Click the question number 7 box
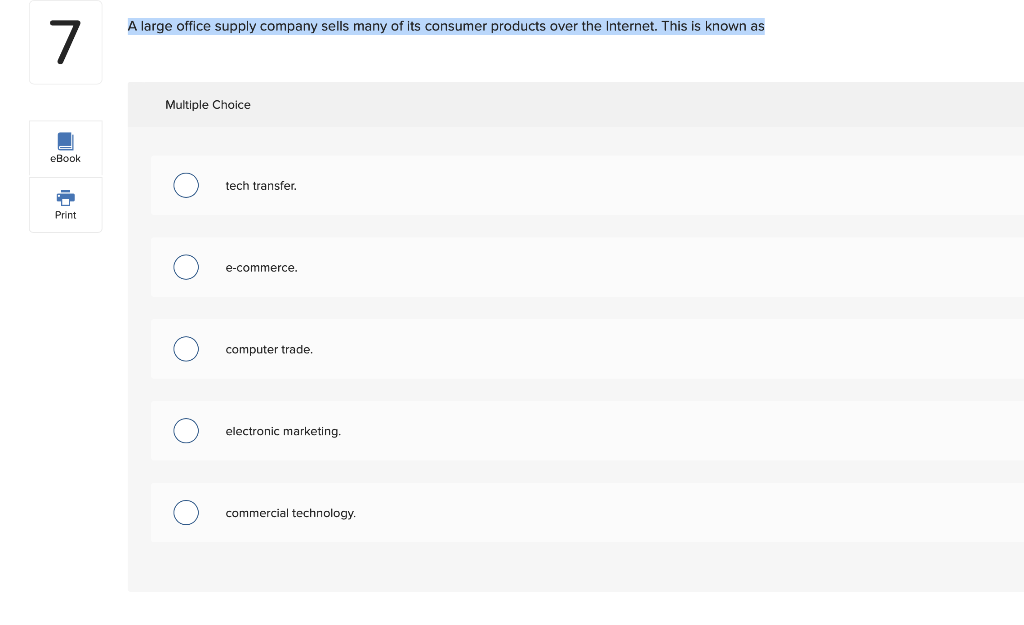This screenshot has width=1024, height=625. [x=65, y=42]
